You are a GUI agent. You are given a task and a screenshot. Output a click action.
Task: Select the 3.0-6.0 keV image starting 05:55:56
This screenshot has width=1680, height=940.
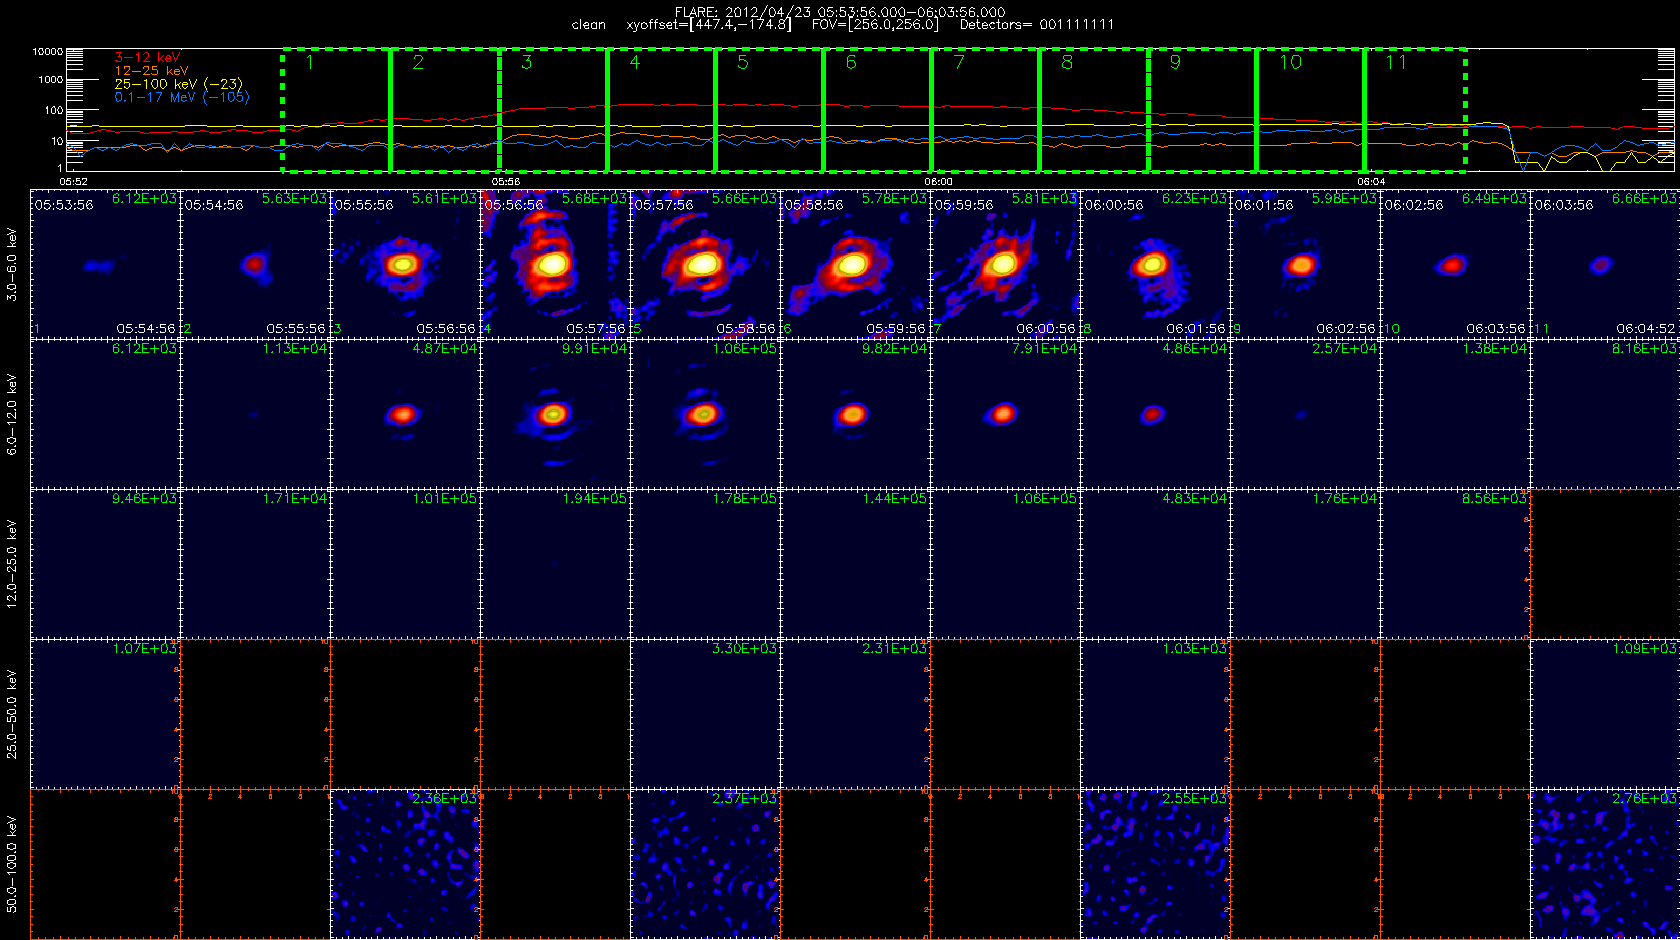[405, 264]
